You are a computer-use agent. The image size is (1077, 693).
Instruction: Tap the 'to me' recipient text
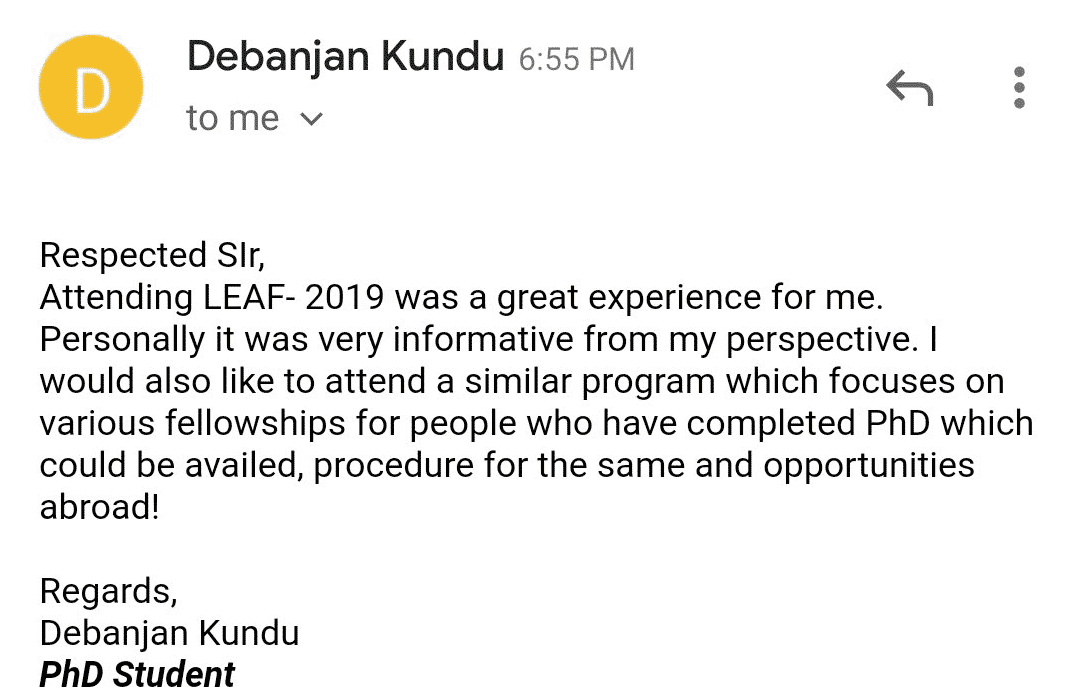click(x=233, y=118)
